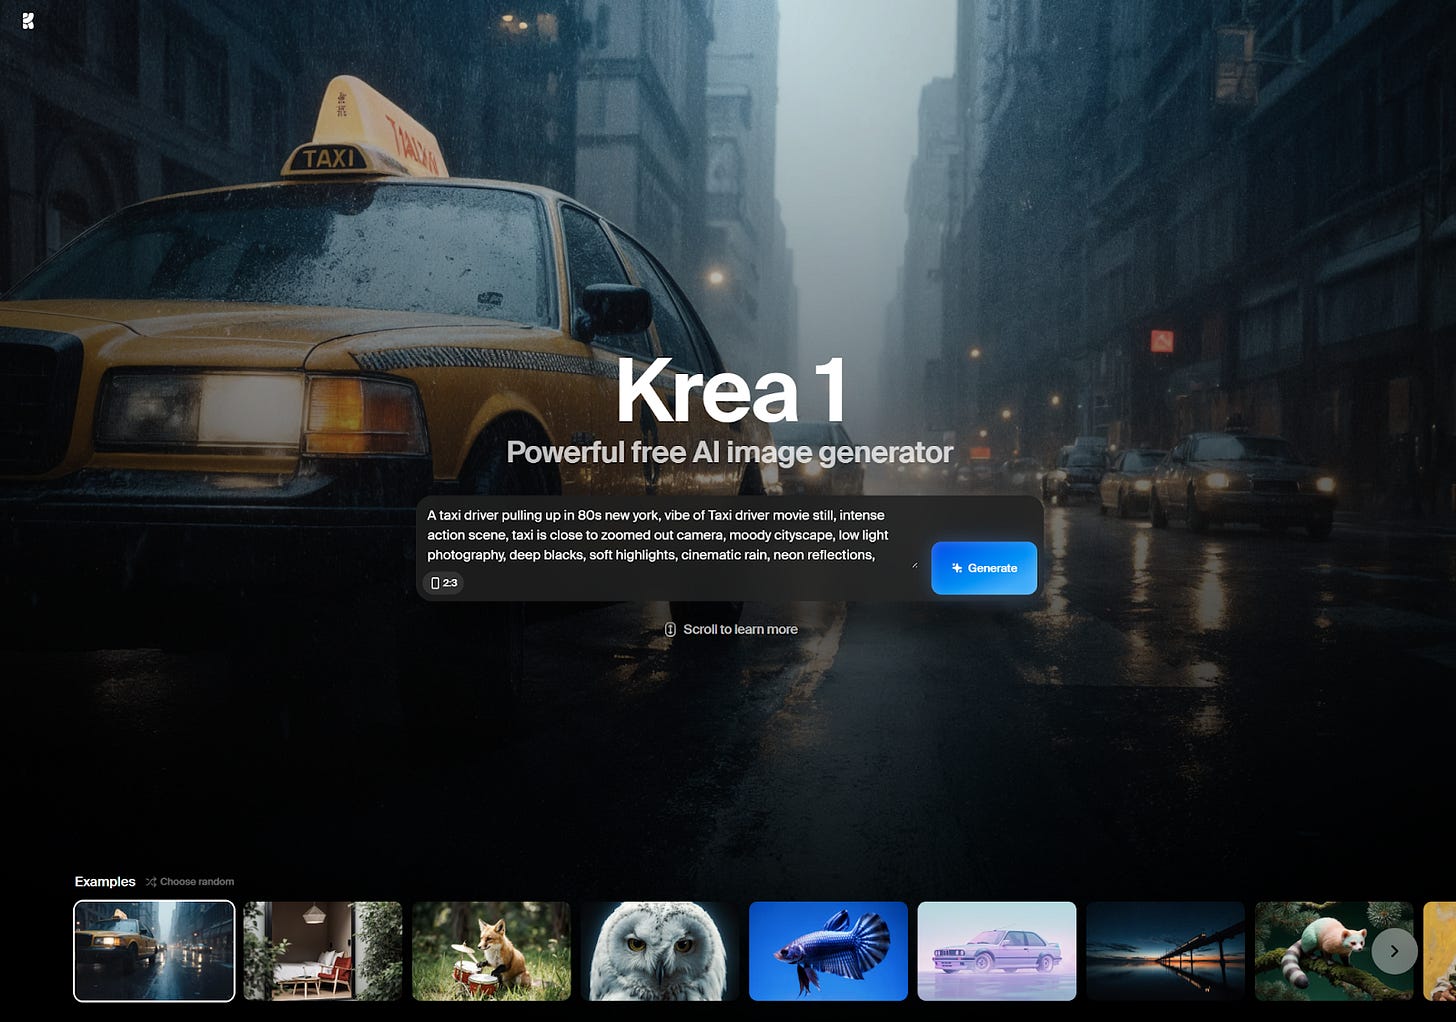Select the purple BMW car thumbnail

coord(997,951)
